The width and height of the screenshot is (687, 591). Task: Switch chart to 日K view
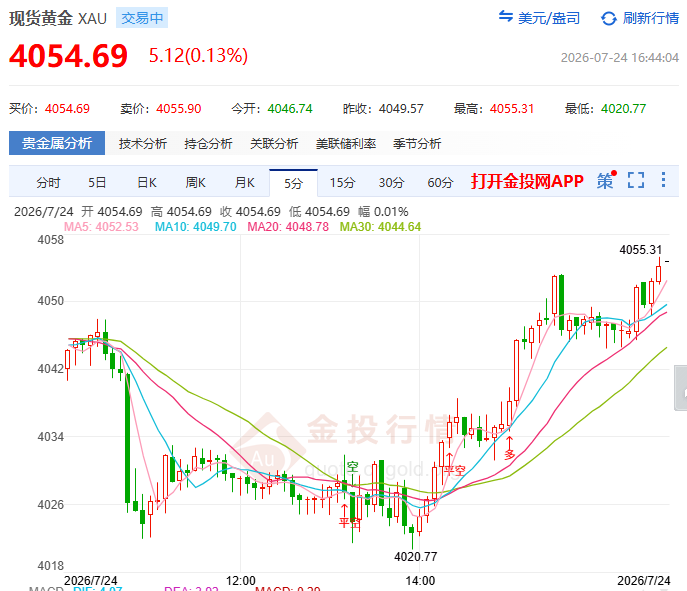[x=147, y=182]
